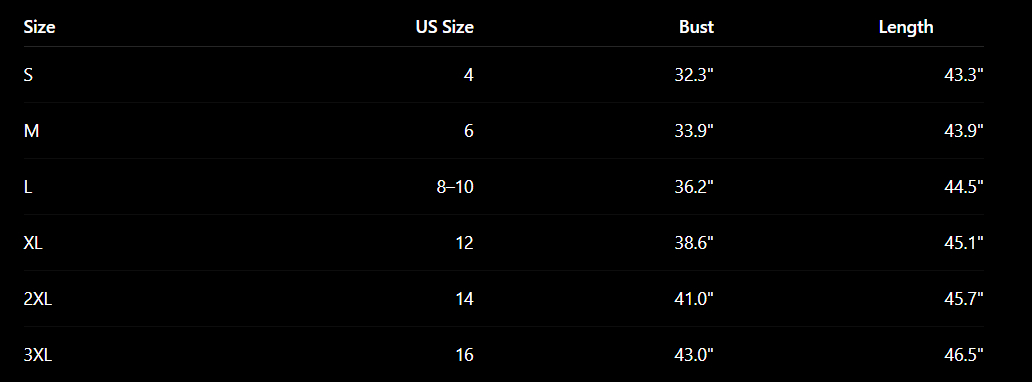Click the 3XL size row label
1032x382 pixels.
click(38, 355)
